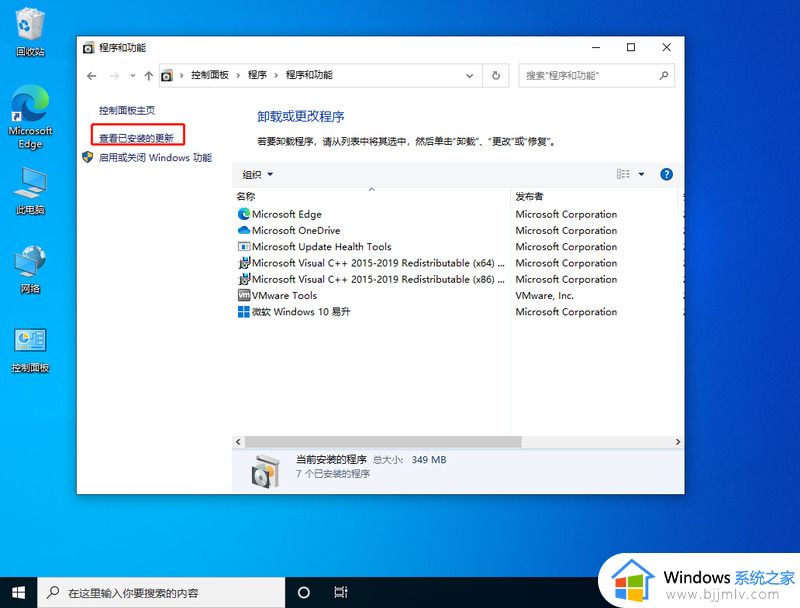This screenshot has width=800, height=608.
Task: Click the scrollbar right arrow
Action: click(x=678, y=442)
